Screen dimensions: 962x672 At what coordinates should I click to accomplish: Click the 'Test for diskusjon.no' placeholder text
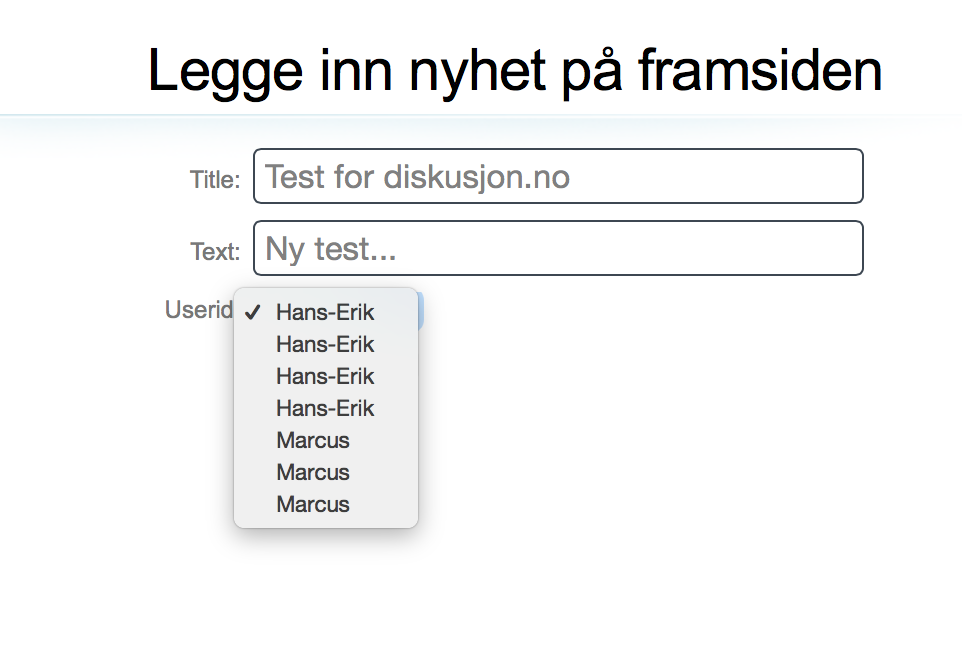417,177
